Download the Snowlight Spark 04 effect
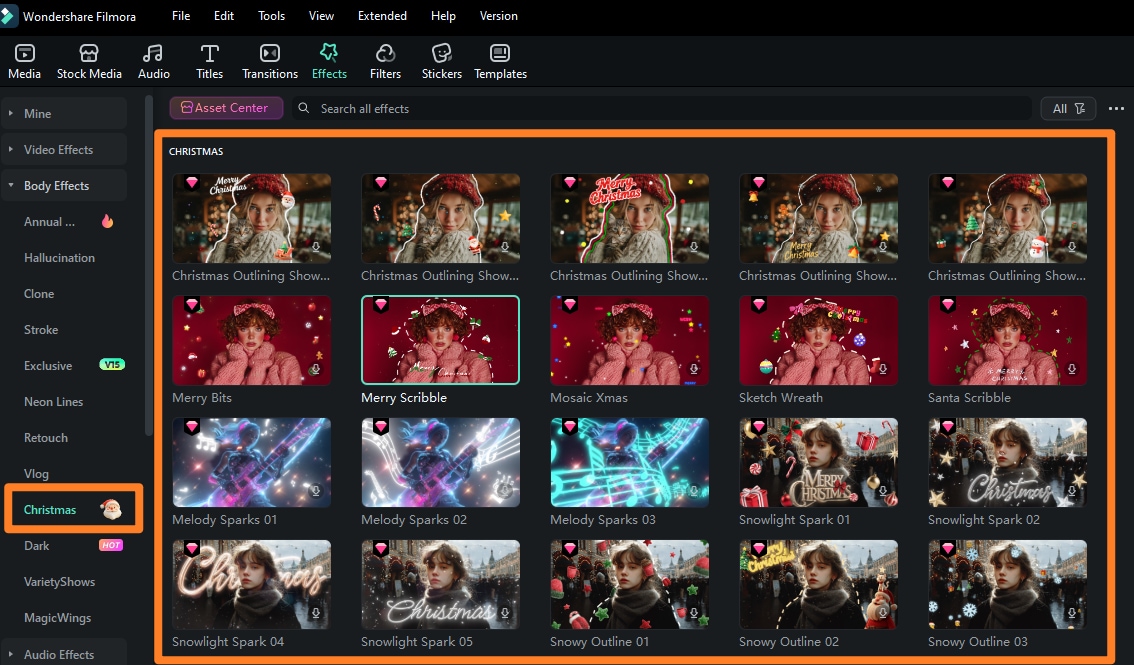Screen dimensions: 1134x665 coord(315,613)
